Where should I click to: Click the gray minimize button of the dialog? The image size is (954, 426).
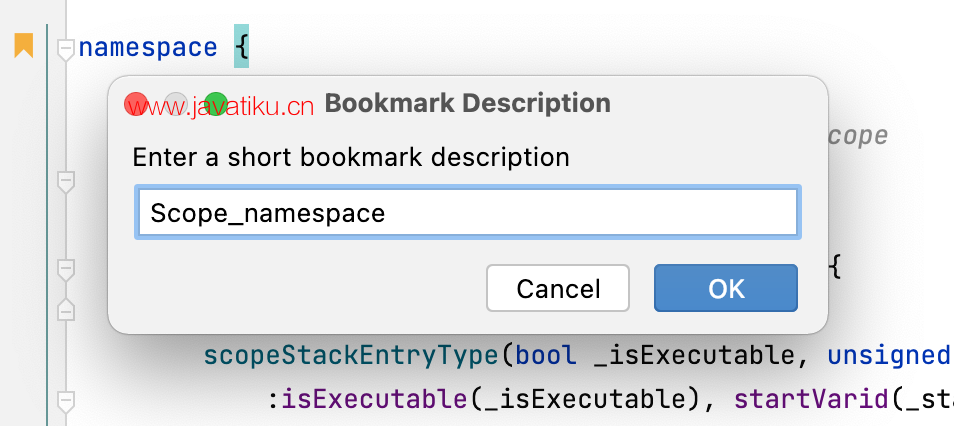tap(176, 104)
